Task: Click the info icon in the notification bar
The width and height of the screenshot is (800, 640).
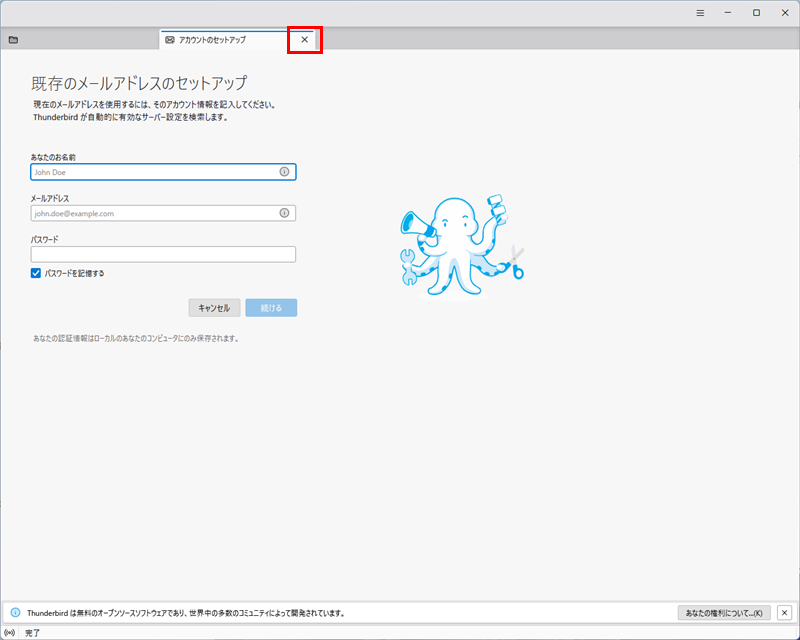Action: 15,612
